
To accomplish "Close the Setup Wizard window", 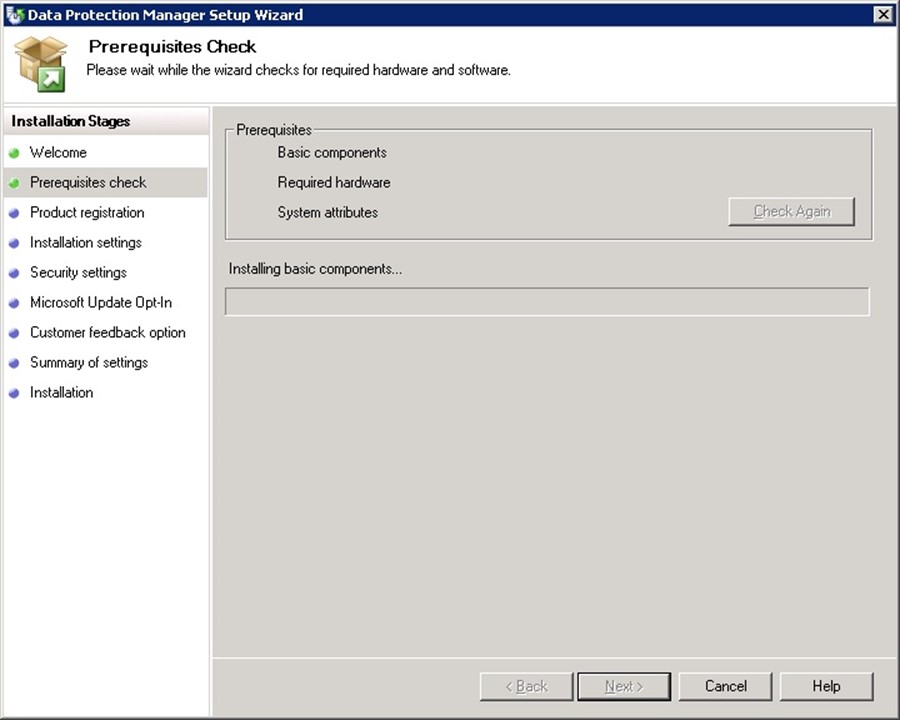I will coord(882,14).
